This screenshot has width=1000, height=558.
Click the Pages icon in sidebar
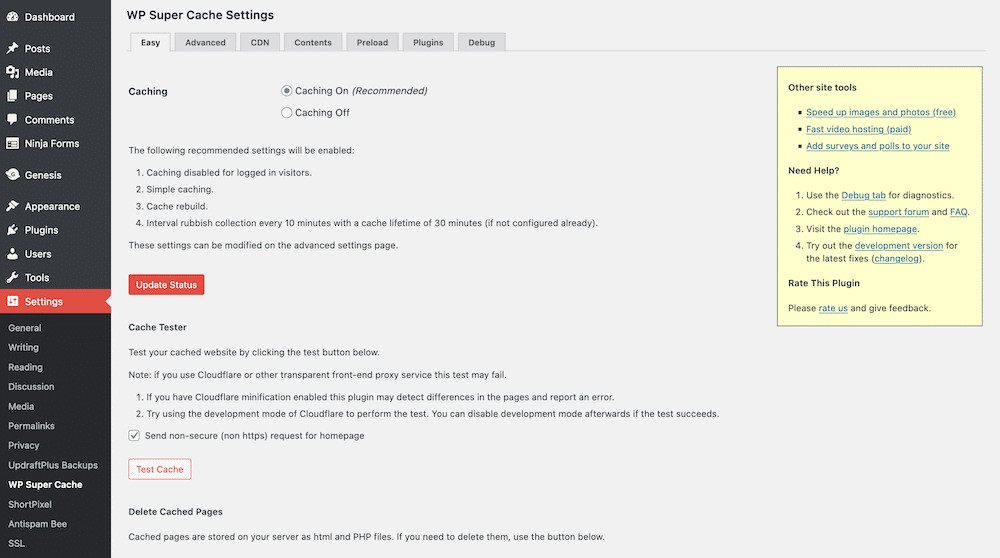12,96
